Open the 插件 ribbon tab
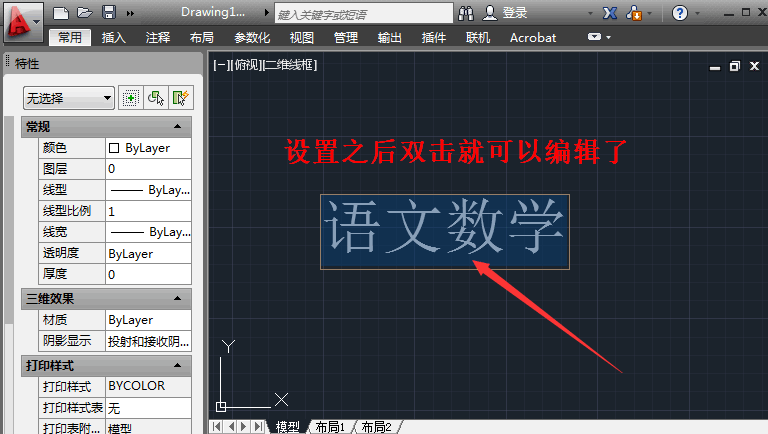 pyautogui.click(x=434, y=37)
